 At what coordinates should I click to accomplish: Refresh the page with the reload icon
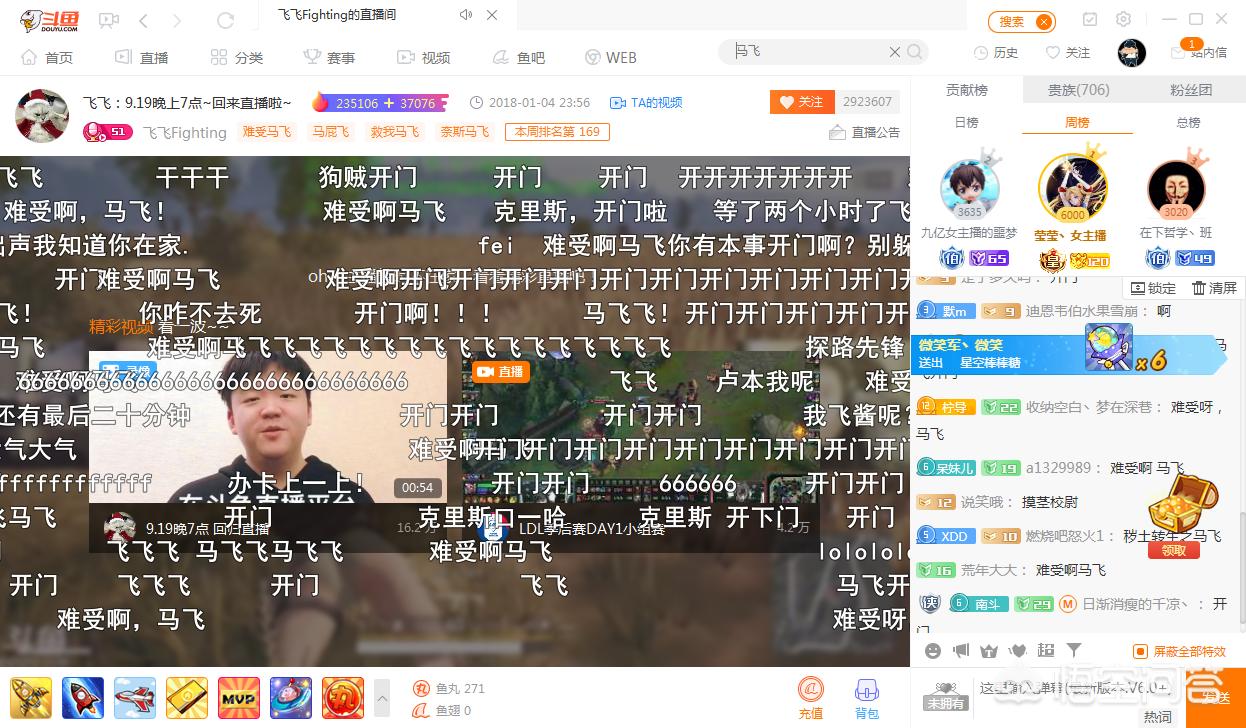pyautogui.click(x=226, y=21)
